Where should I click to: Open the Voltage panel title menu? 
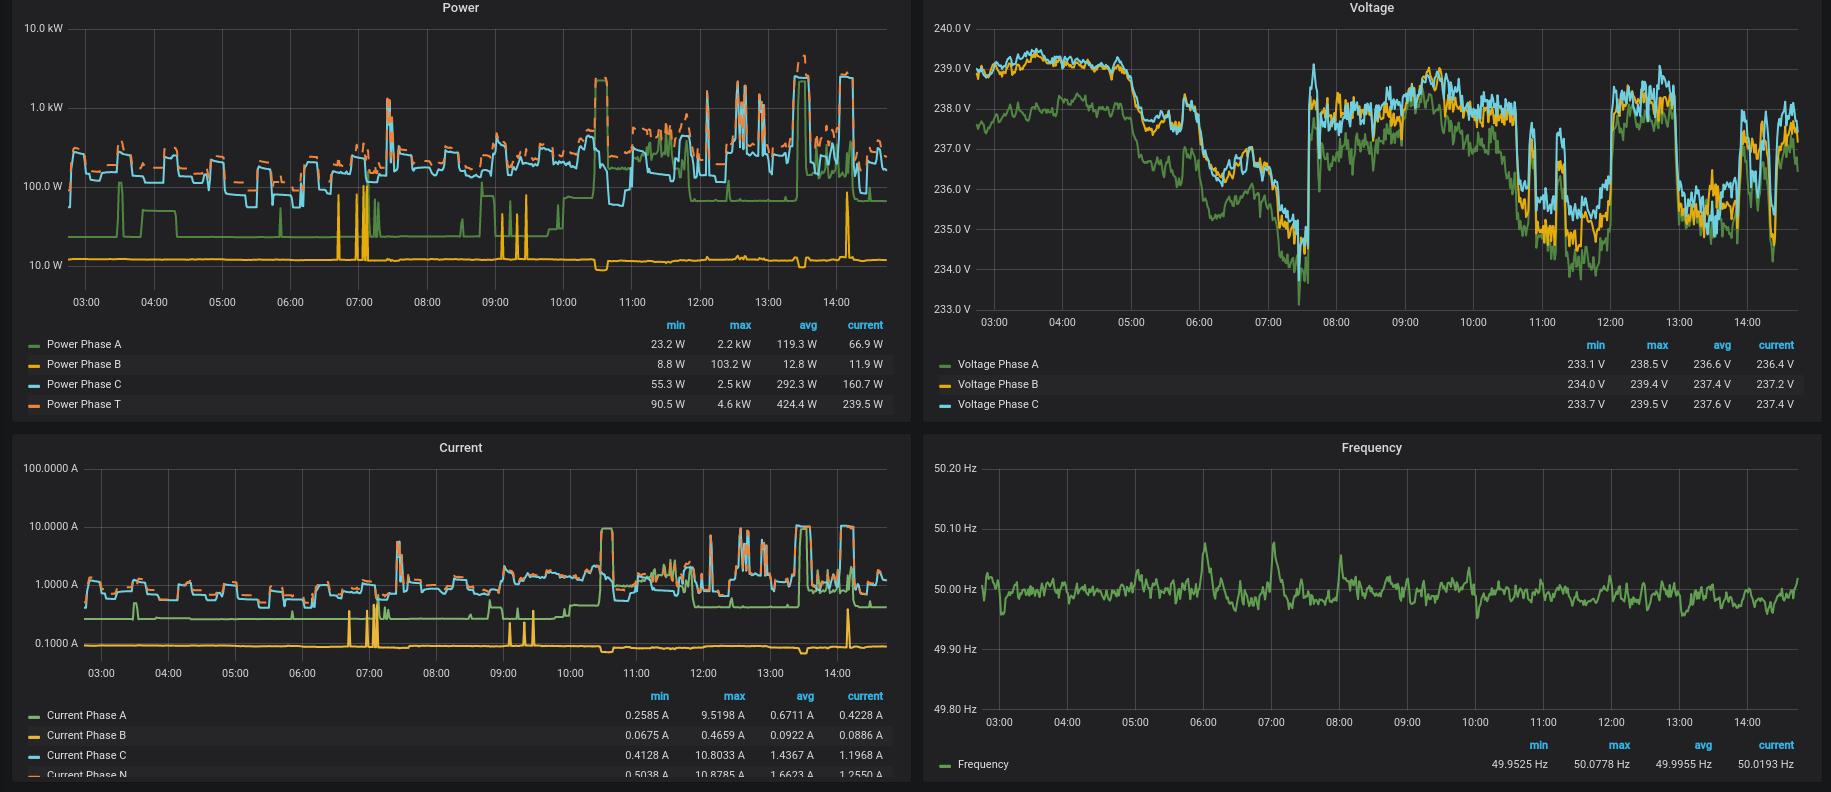[x=1371, y=8]
